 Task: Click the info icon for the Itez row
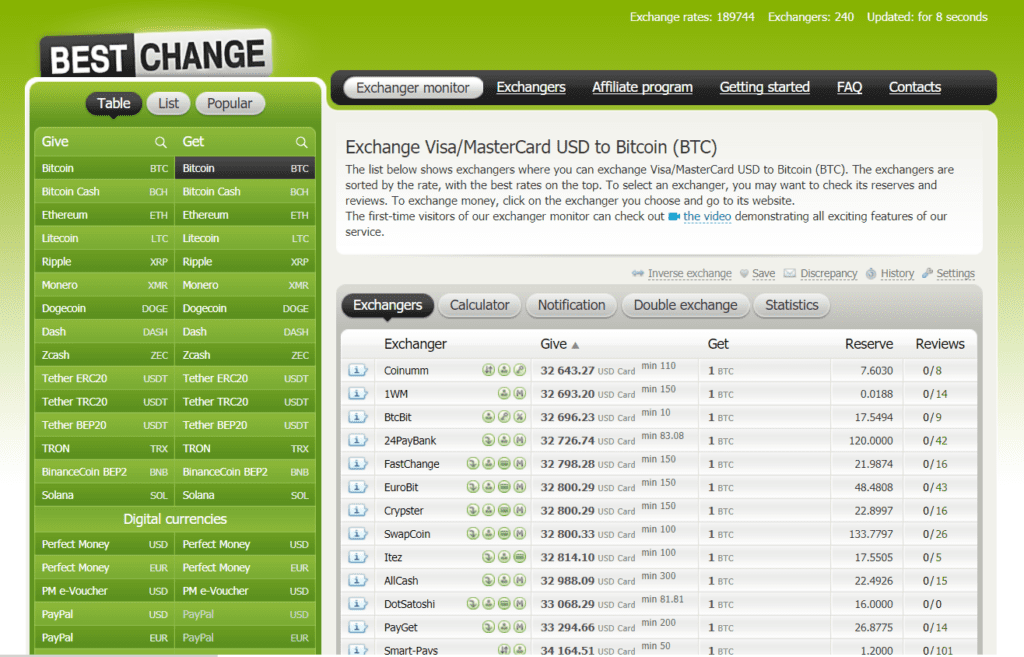click(358, 557)
